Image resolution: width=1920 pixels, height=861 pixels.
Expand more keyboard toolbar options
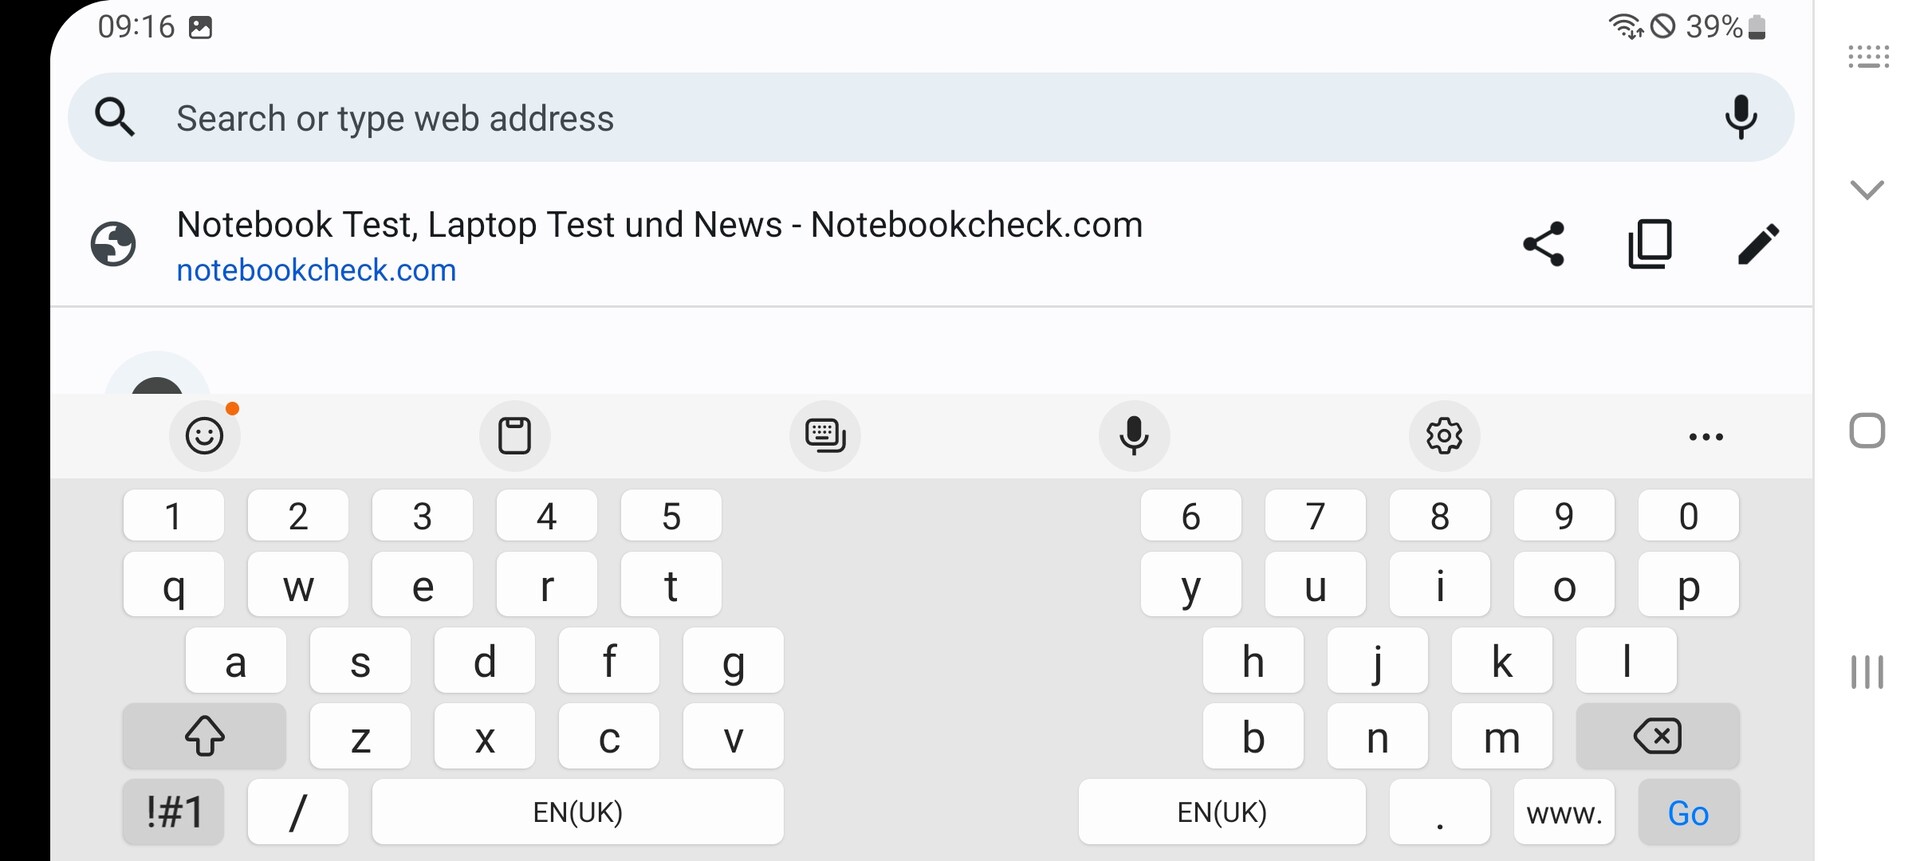(x=1705, y=437)
